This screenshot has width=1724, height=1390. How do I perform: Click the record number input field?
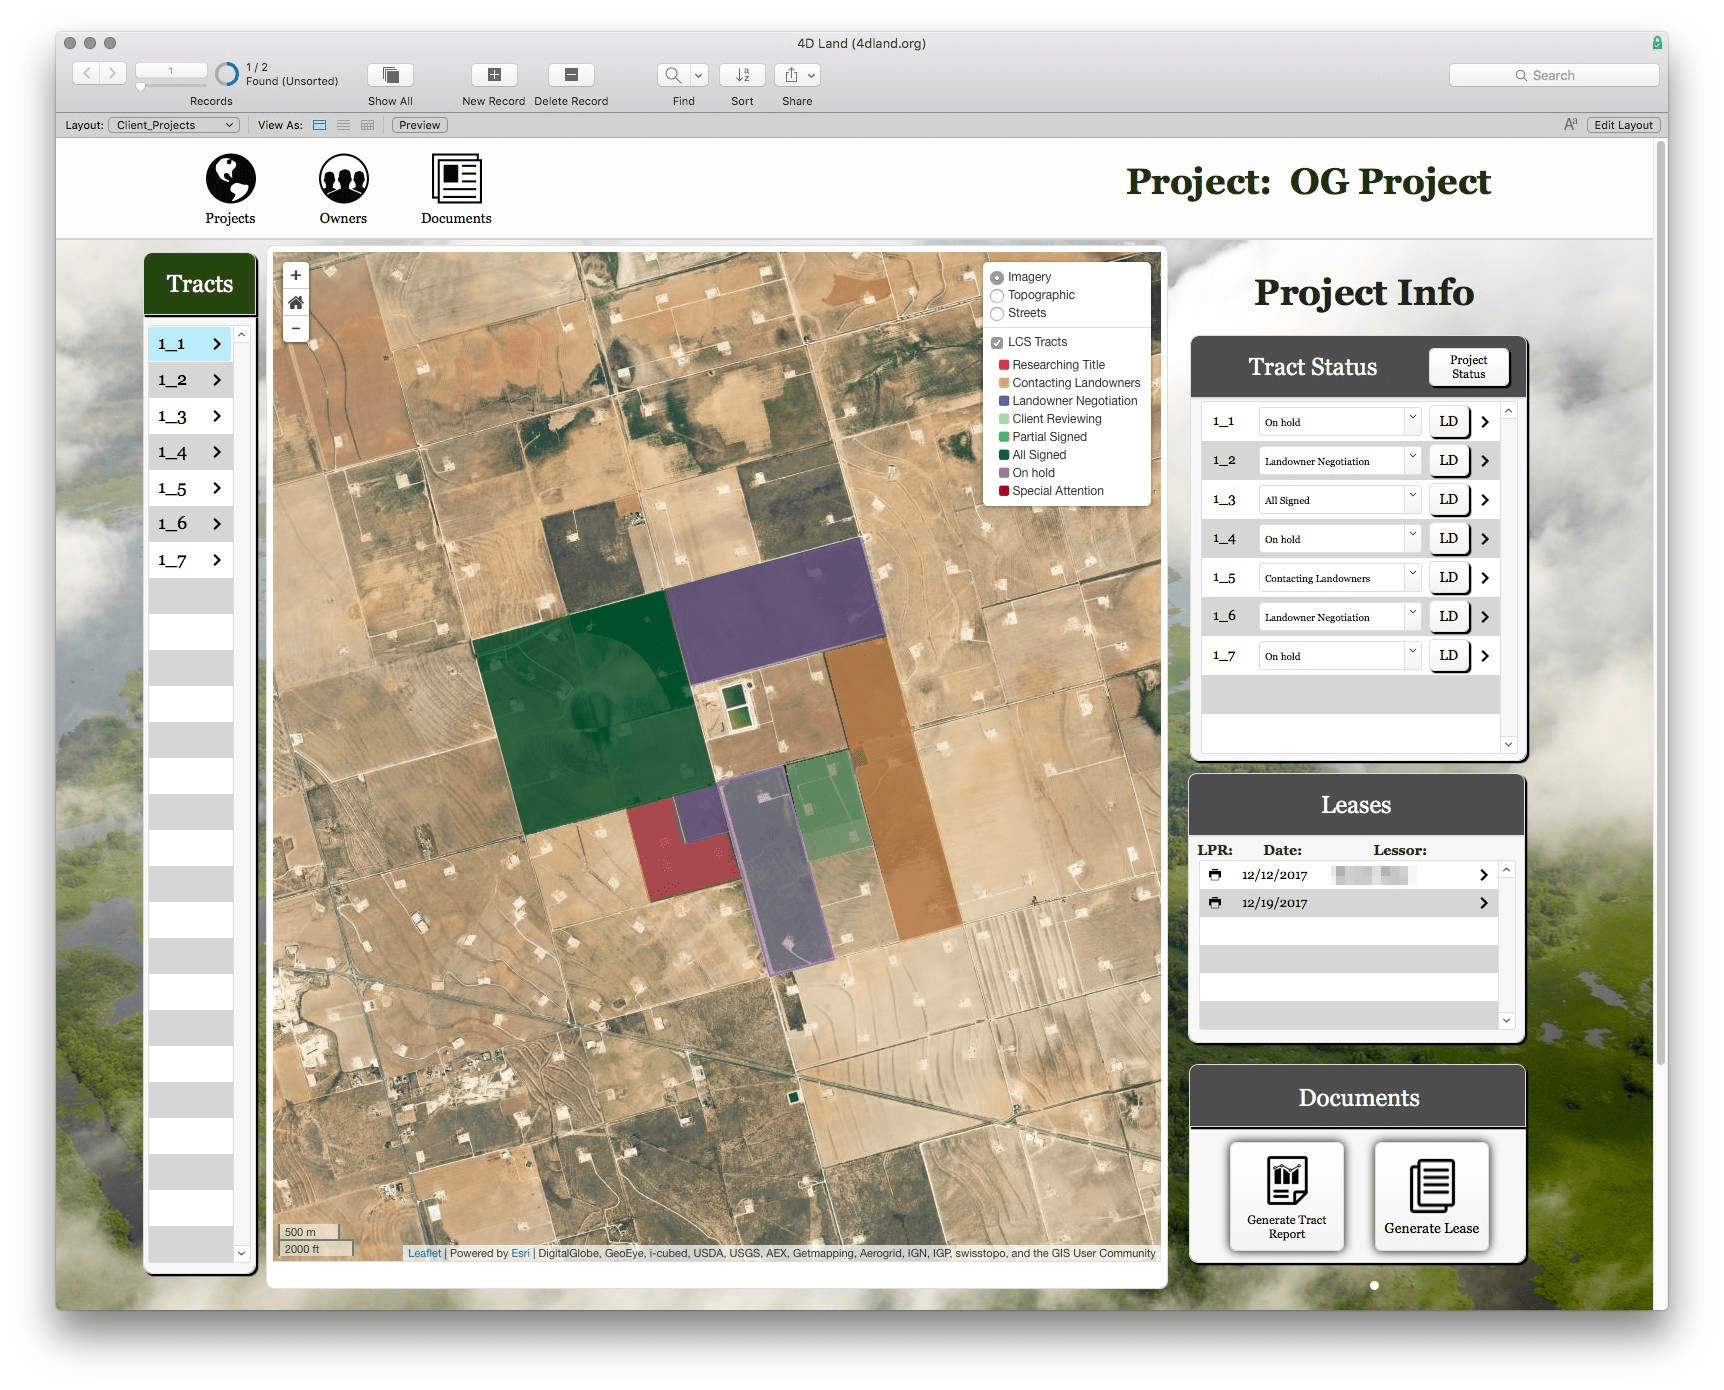point(171,70)
